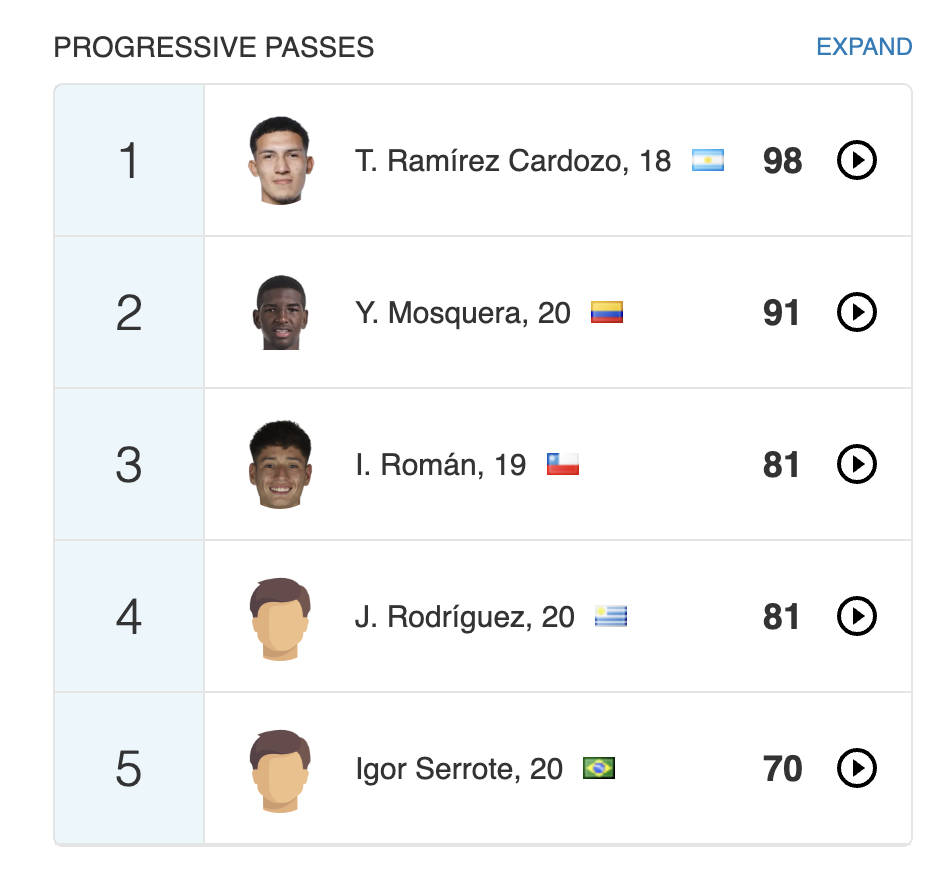Click J. Rodríguez's placeholder avatar
This screenshot has height=876, width=947.
[x=280, y=617]
